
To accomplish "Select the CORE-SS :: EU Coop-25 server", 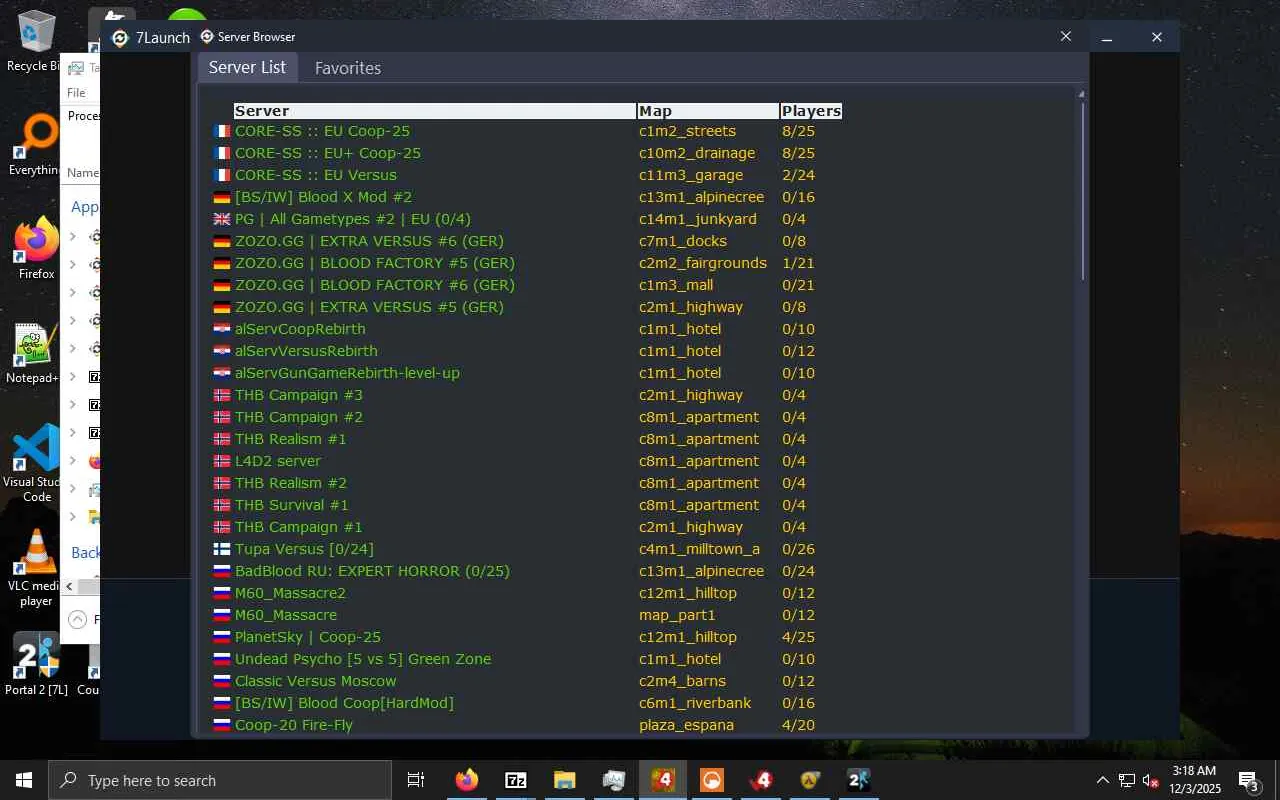I will pyautogui.click(x=322, y=131).
